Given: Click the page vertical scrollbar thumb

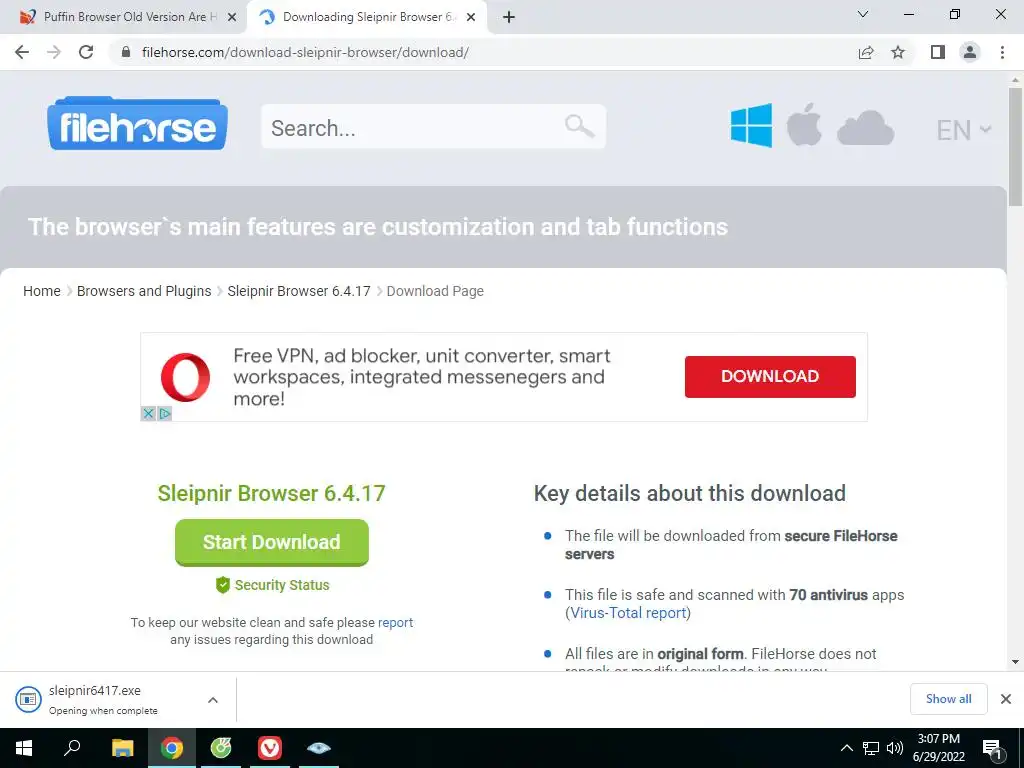Looking at the screenshot, I should pyautogui.click(x=1015, y=147).
